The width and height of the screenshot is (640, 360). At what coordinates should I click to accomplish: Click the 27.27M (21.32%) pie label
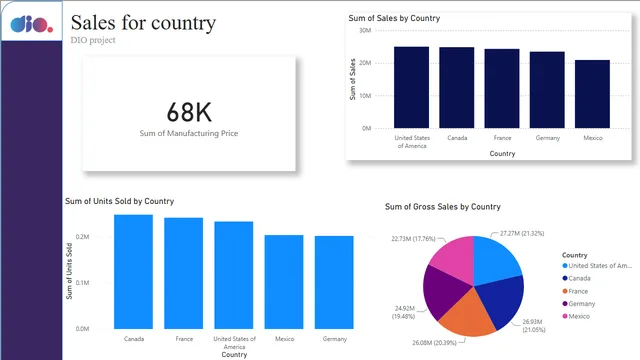[x=522, y=233]
